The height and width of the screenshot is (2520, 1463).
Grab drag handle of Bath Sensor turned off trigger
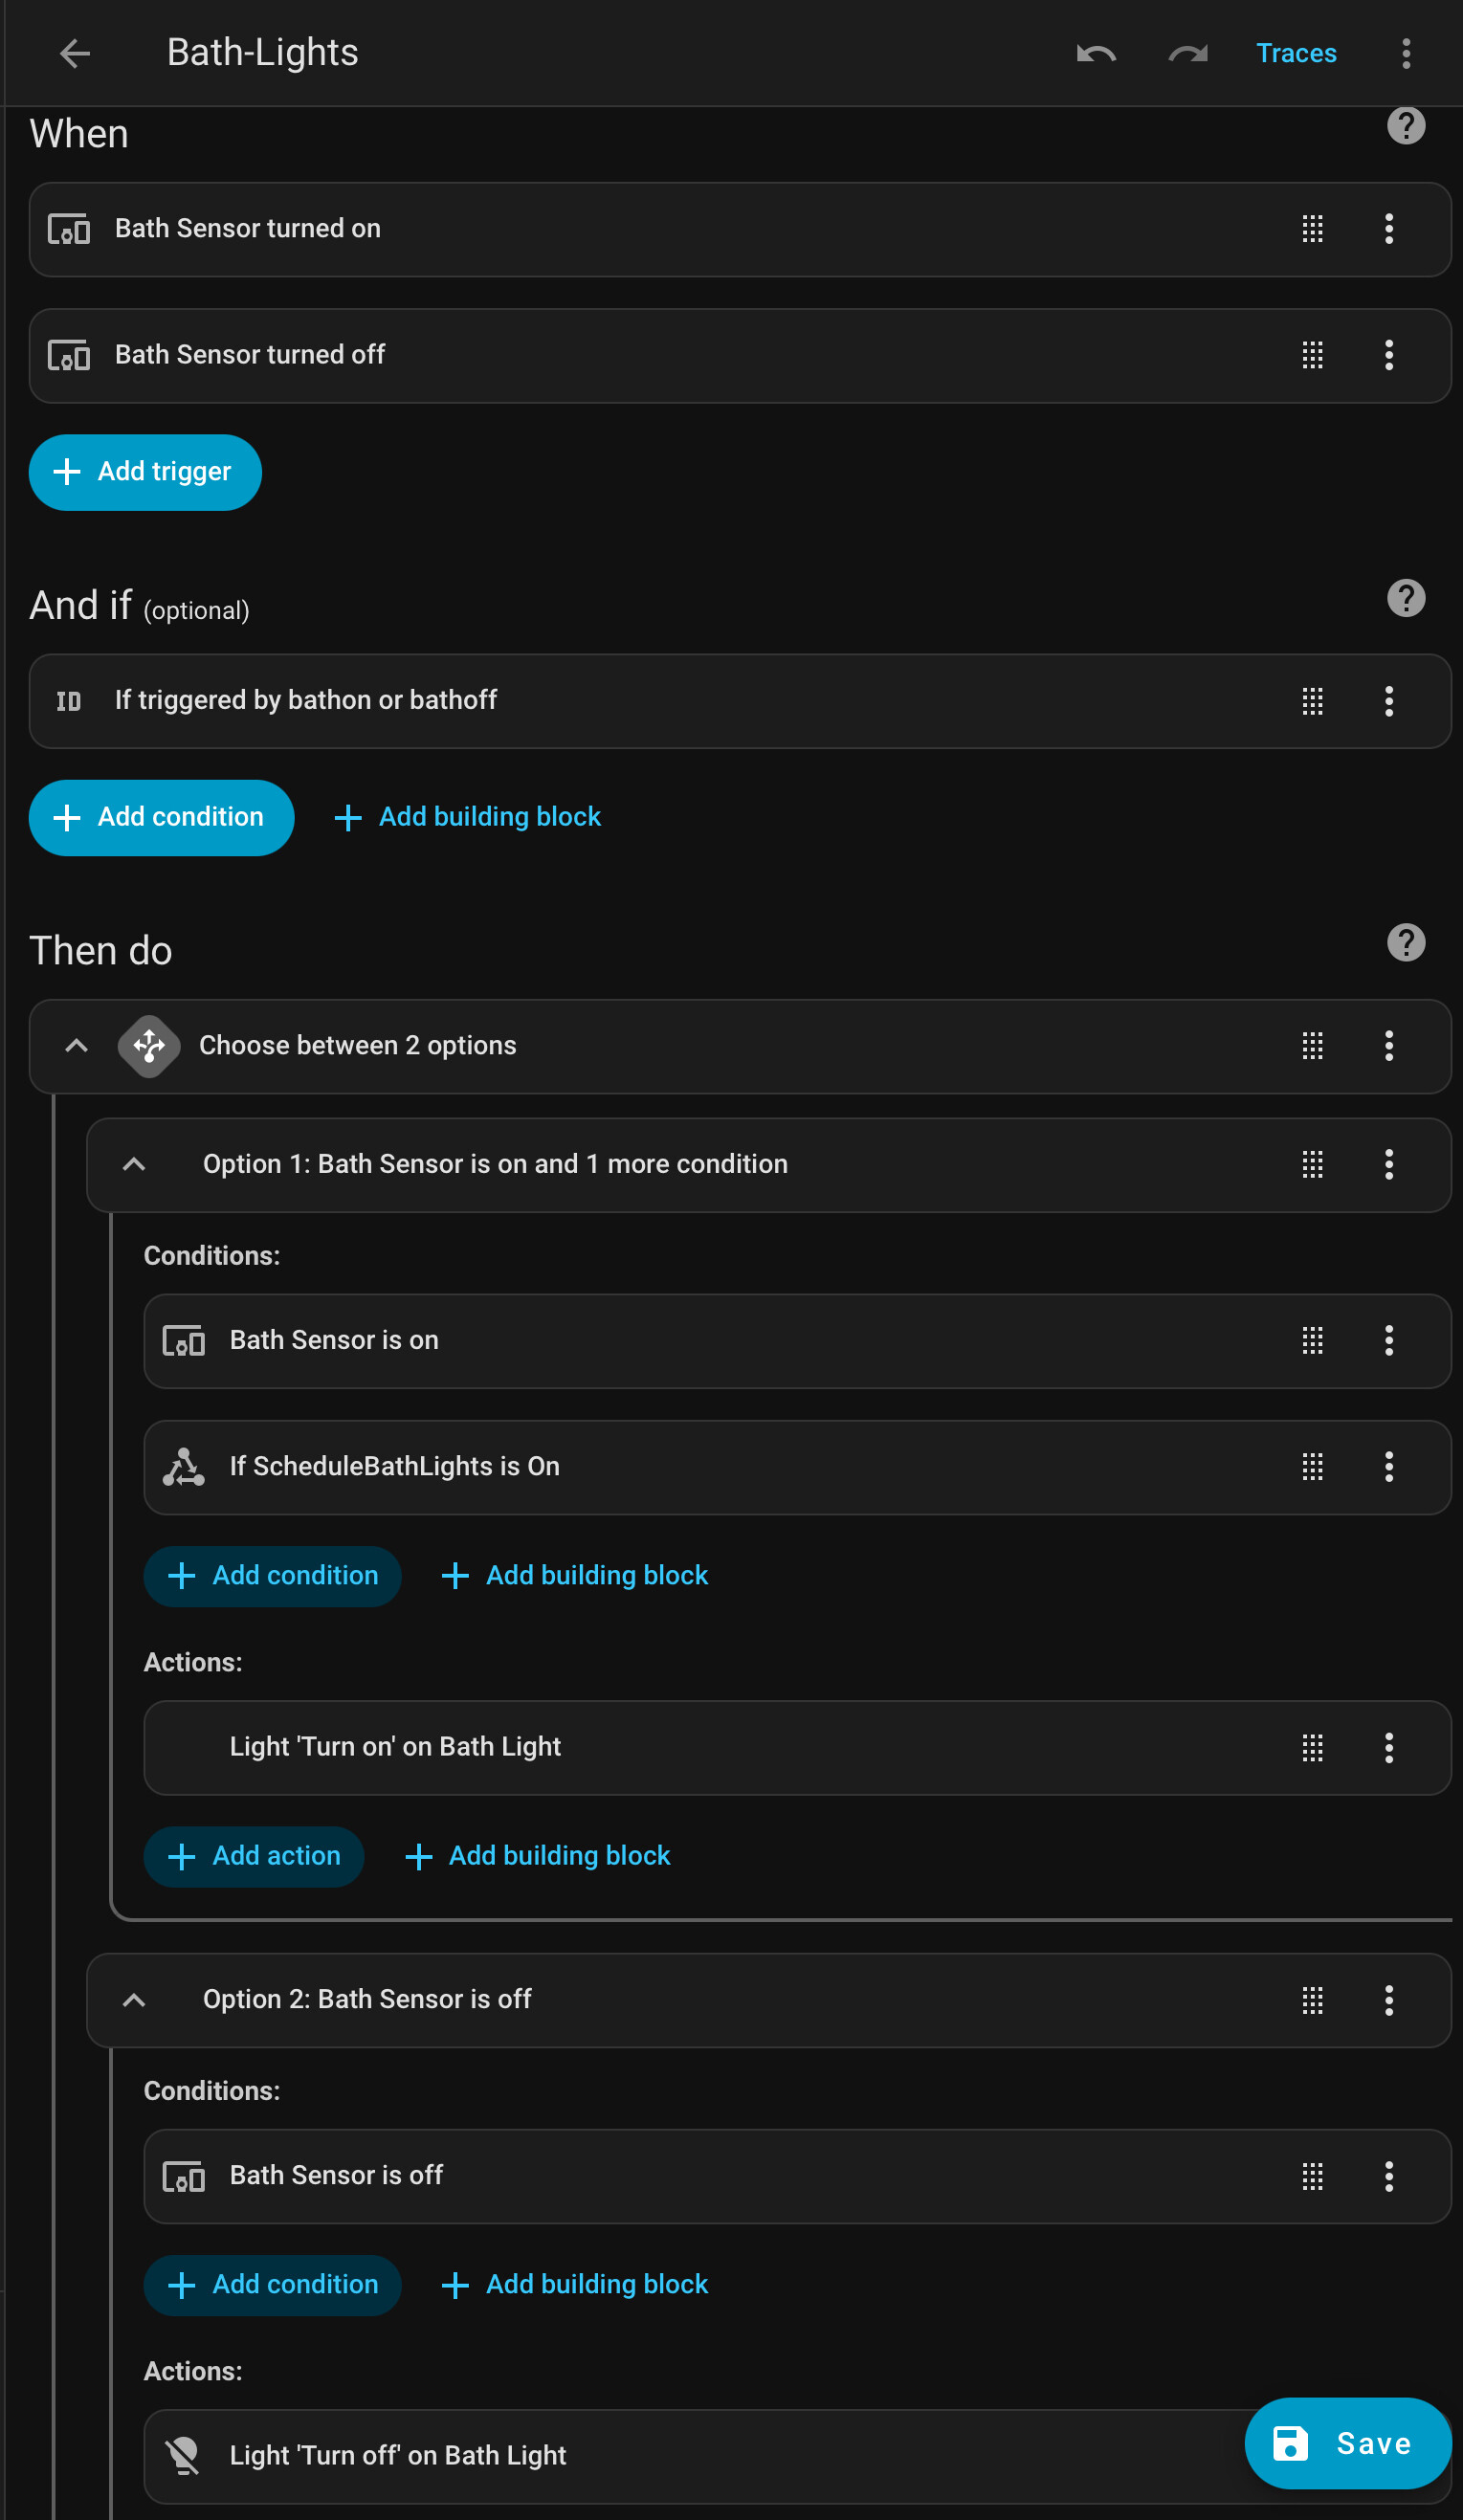point(1313,355)
